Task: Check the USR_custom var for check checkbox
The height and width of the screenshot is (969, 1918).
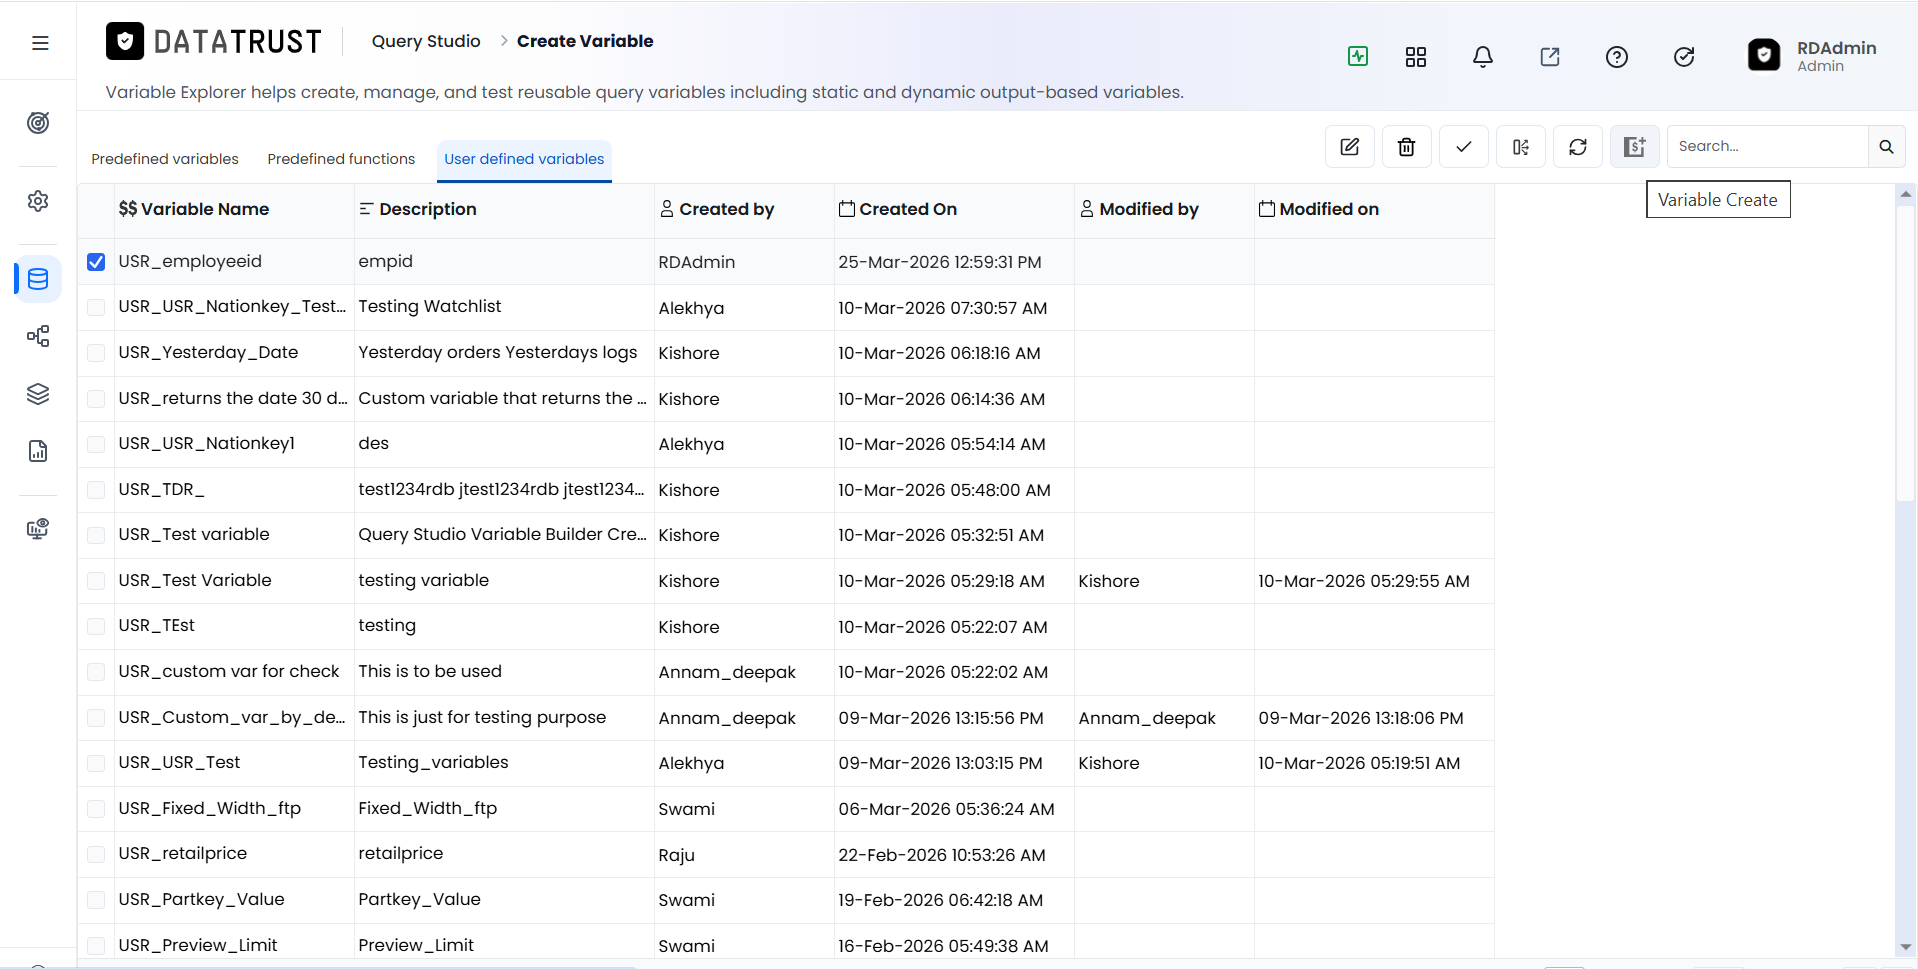Action: tap(96, 672)
